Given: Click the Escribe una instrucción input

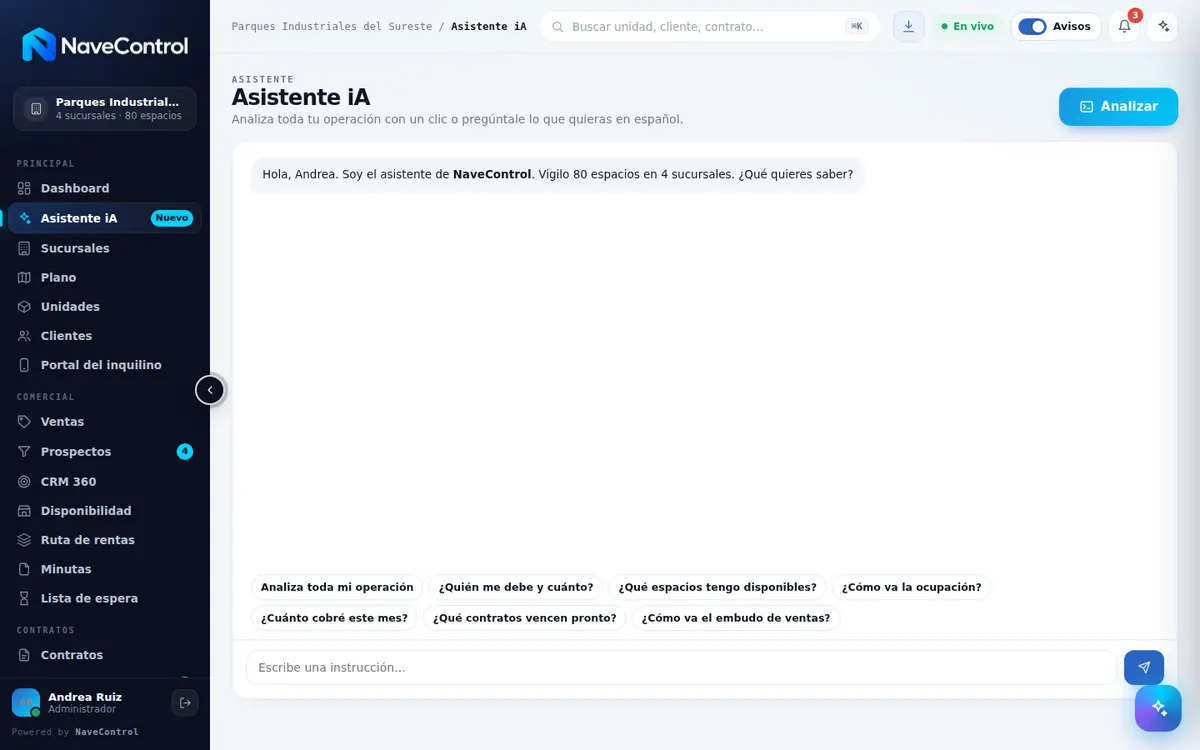Looking at the screenshot, I should pyautogui.click(x=681, y=668).
